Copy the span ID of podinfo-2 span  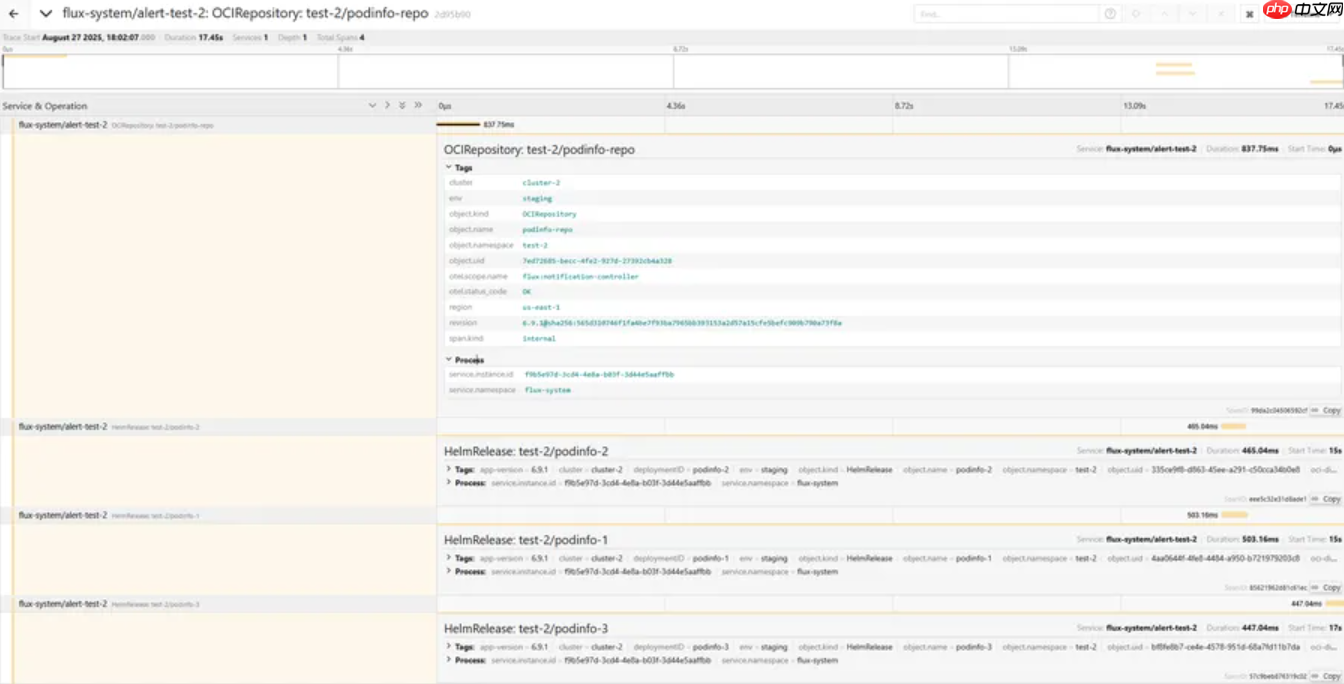pyautogui.click(x=1327, y=499)
